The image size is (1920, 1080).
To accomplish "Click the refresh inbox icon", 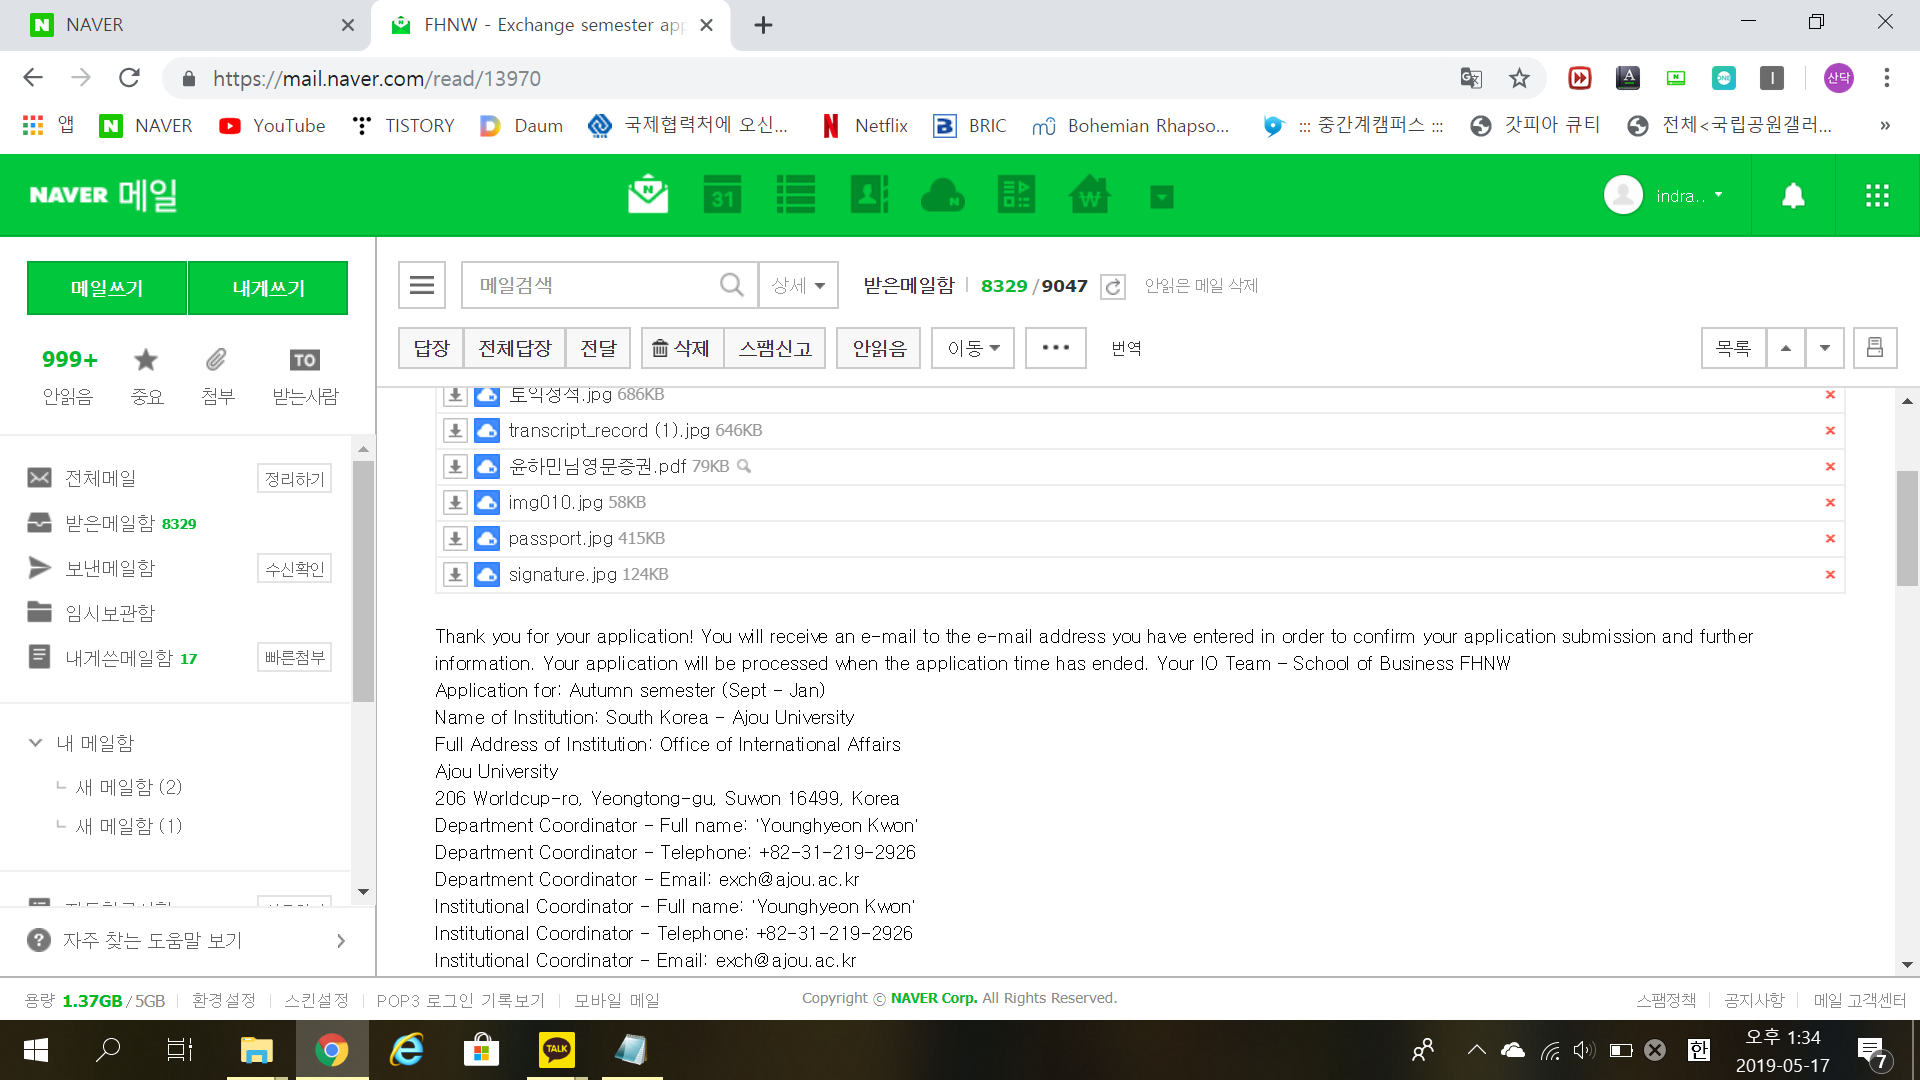I will tap(1112, 287).
